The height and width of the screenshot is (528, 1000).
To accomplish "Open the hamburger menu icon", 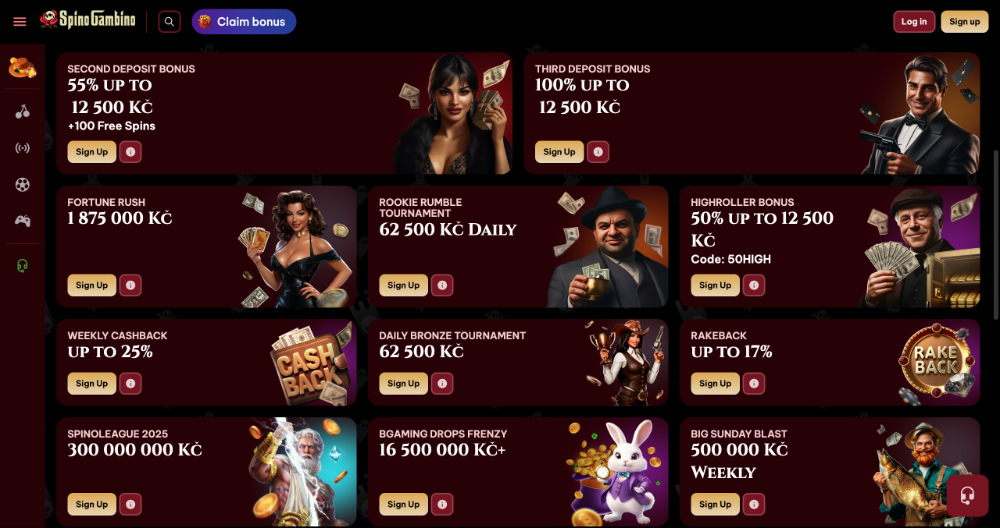I will coord(20,22).
